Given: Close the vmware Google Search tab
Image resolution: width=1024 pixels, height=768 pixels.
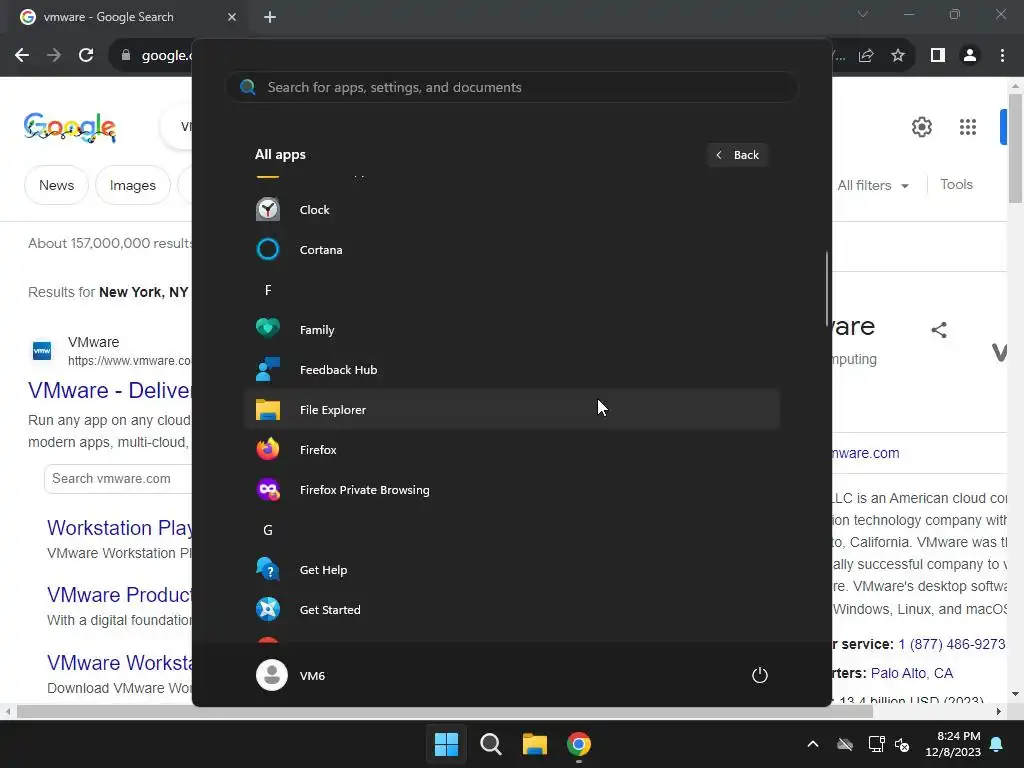Looking at the screenshot, I should tap(232, 17).
